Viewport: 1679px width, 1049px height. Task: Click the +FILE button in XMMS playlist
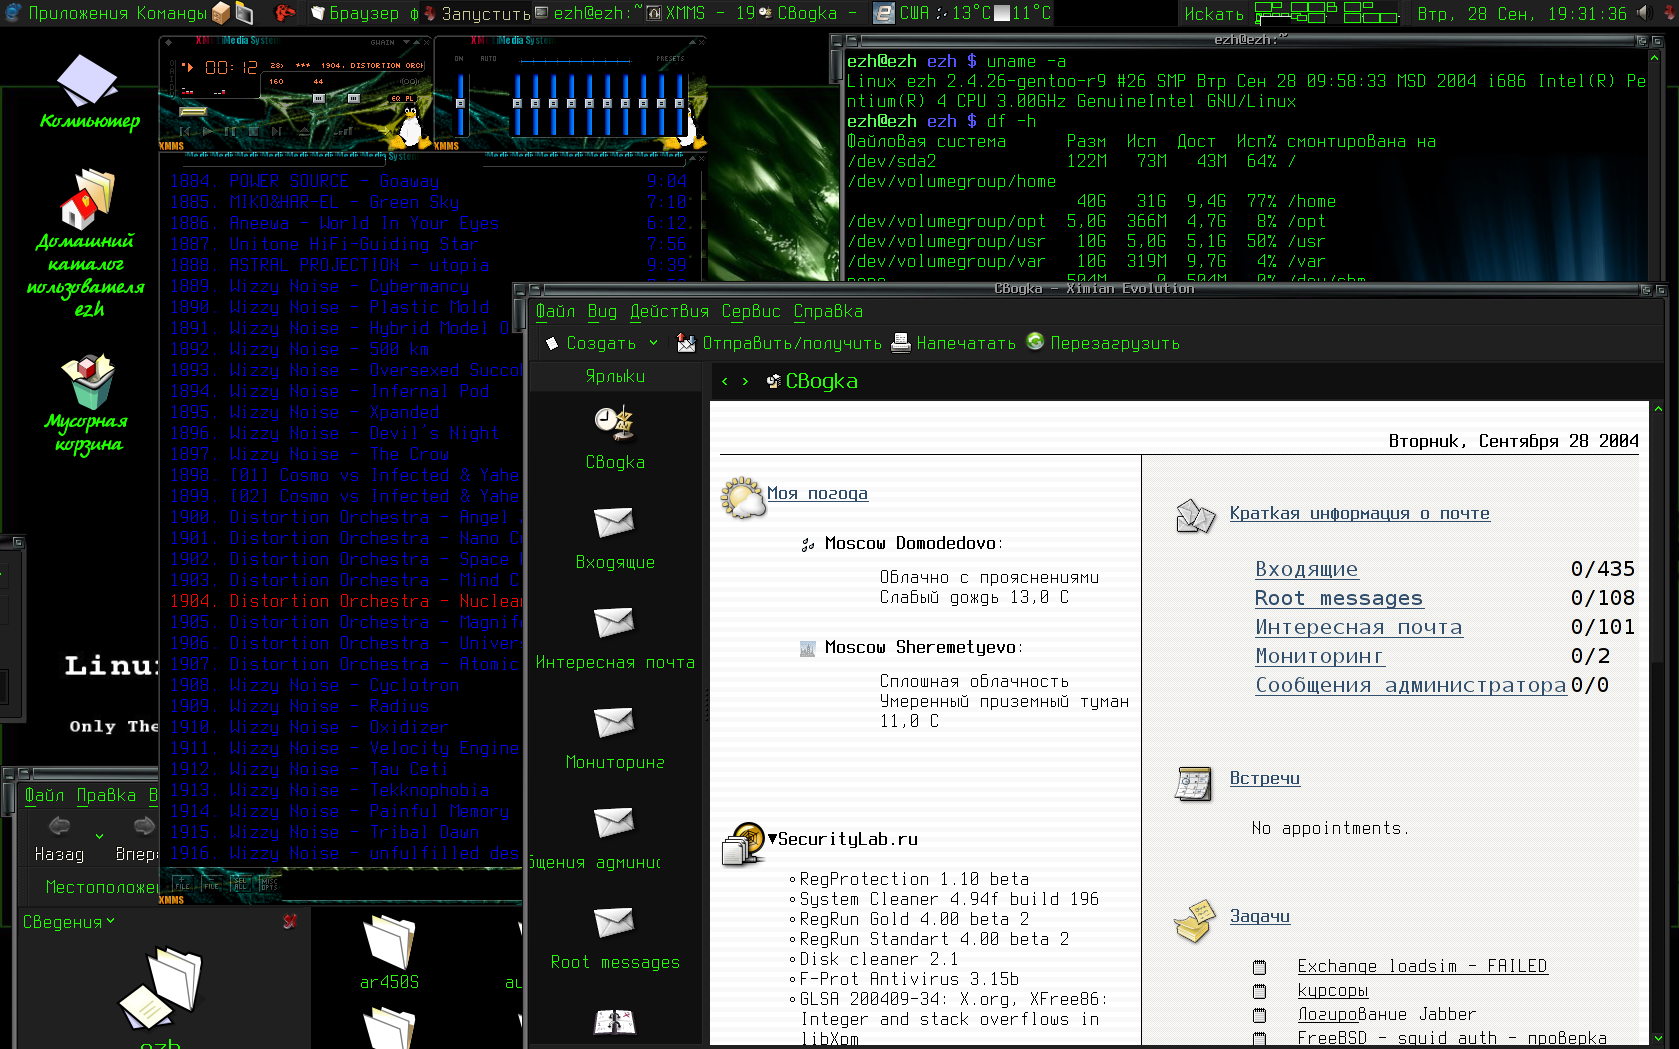pos(184,884)
